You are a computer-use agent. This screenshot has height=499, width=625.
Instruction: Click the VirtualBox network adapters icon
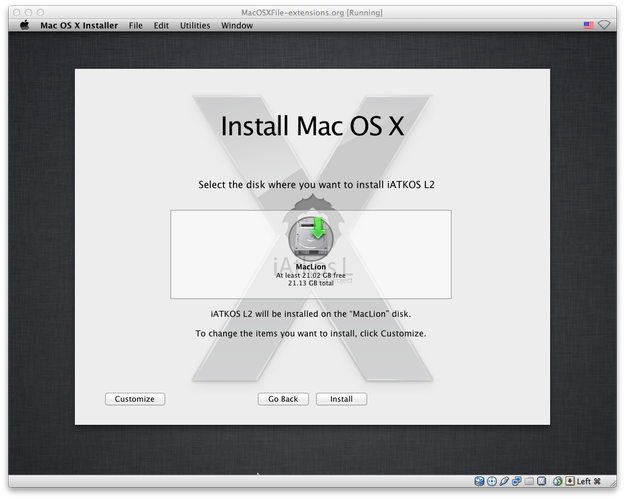coord(517,481)
